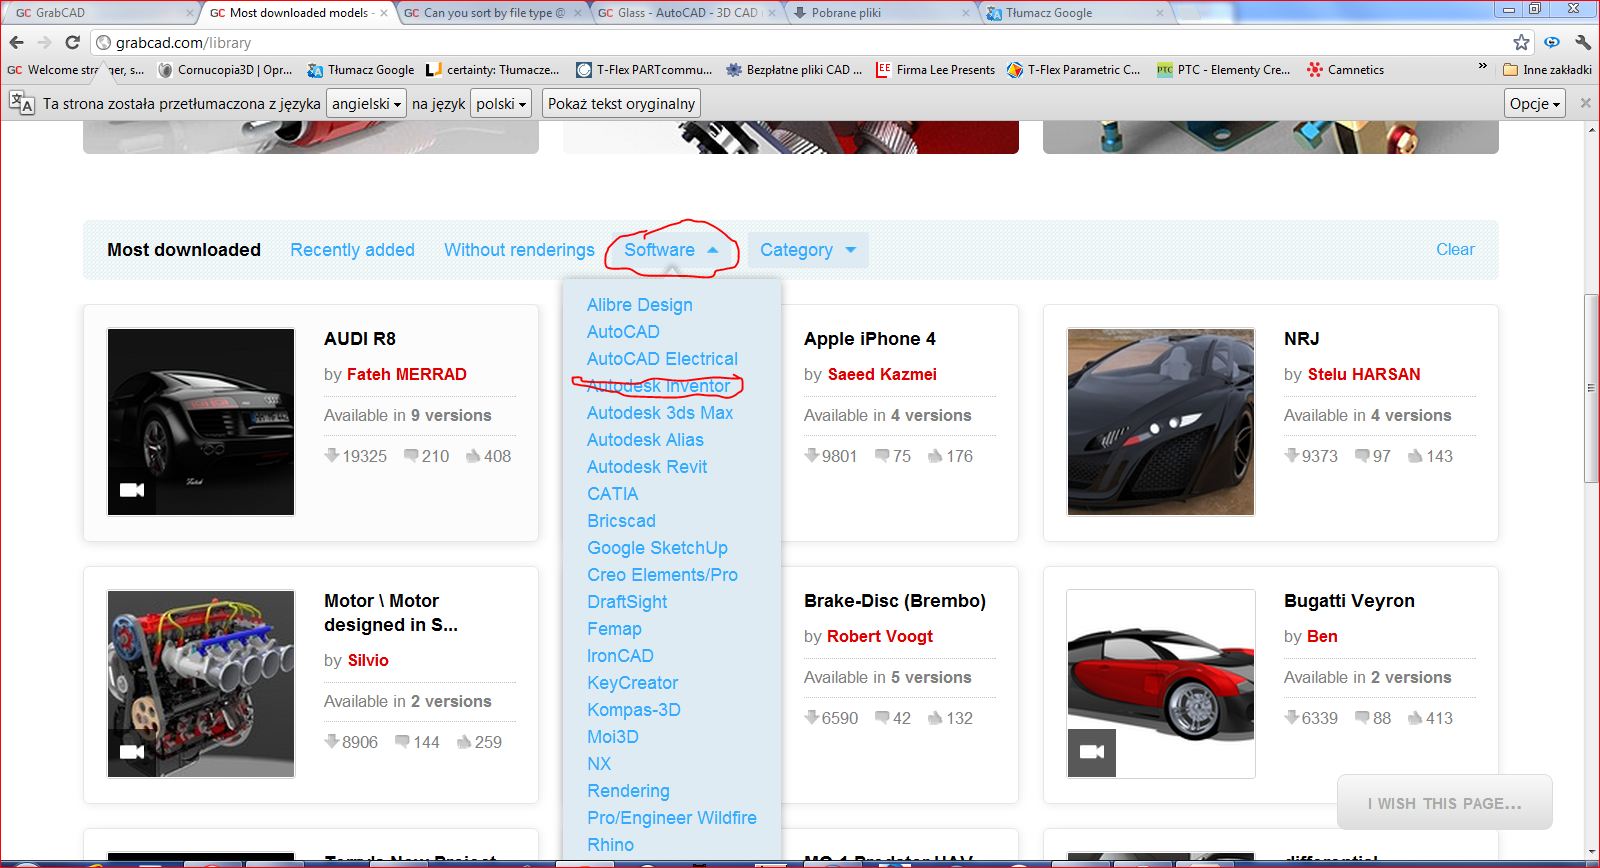
Task: Click comments count 97 on NRJ
Action: coord(1373,456)
